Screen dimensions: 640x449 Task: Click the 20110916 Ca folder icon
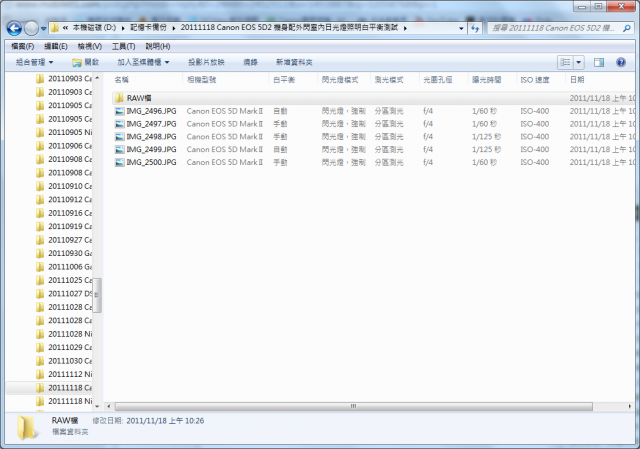click(40, 213)
